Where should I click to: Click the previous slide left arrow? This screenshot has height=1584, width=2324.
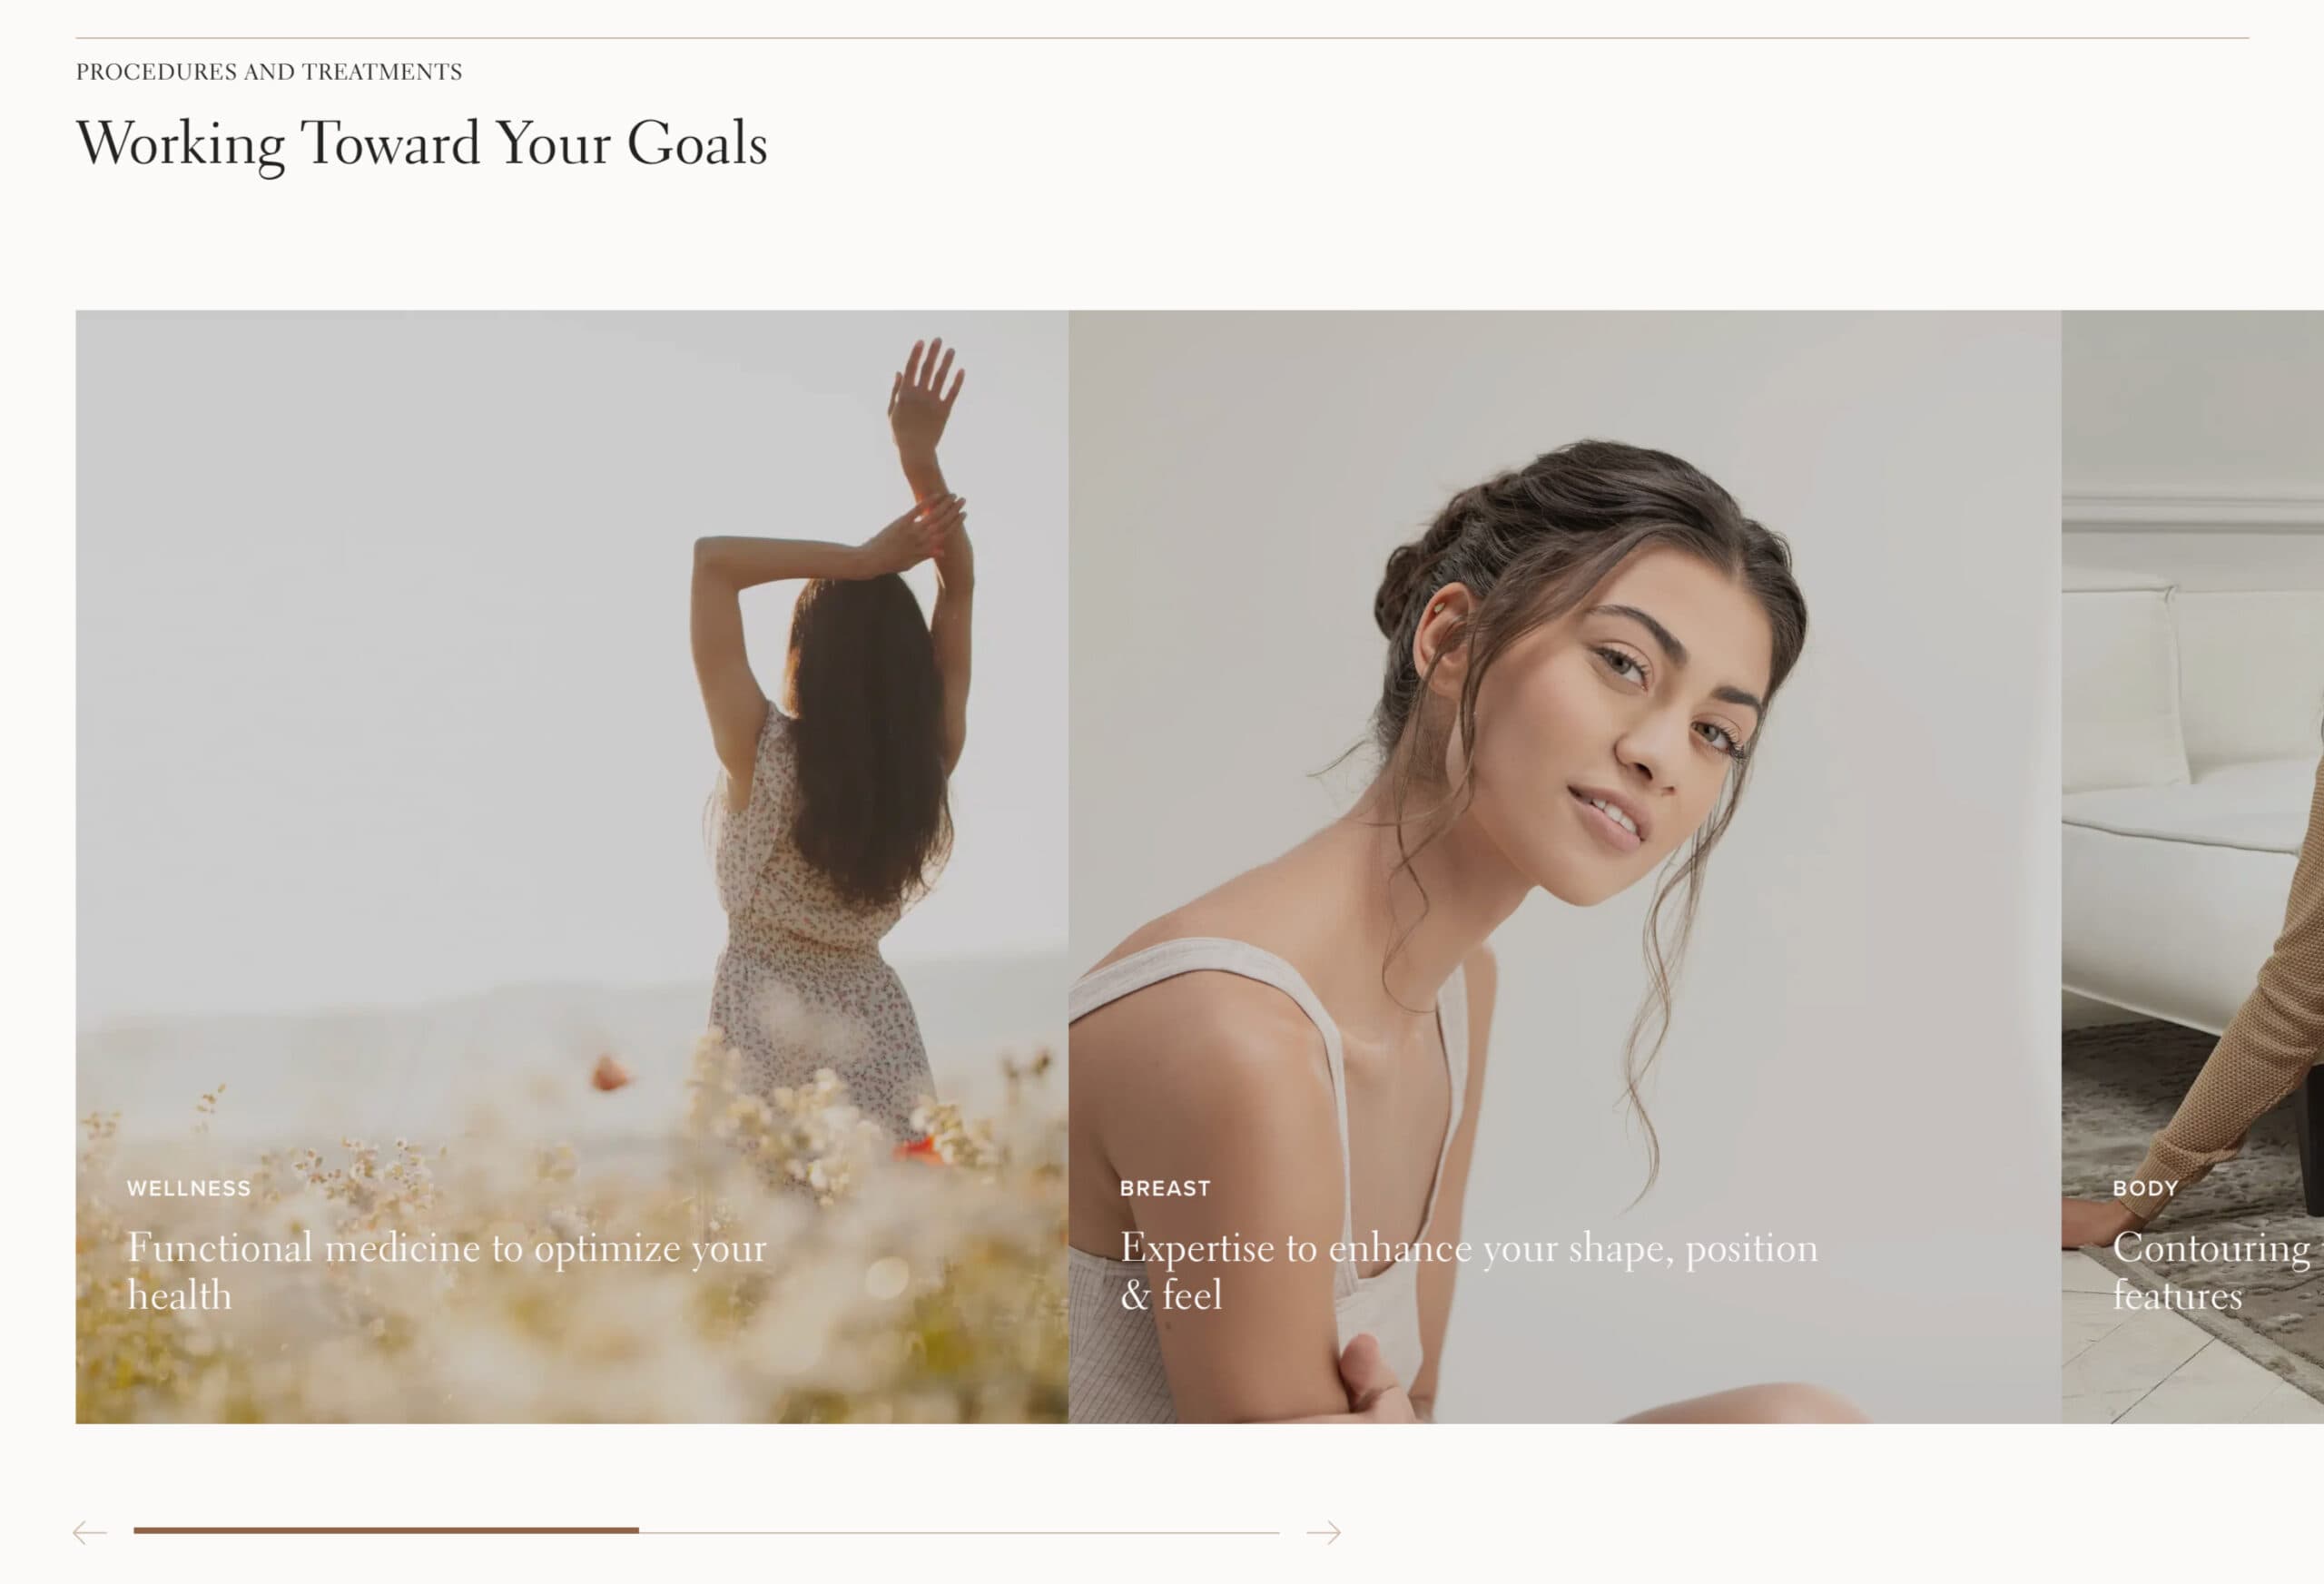tap(90, 1532)
